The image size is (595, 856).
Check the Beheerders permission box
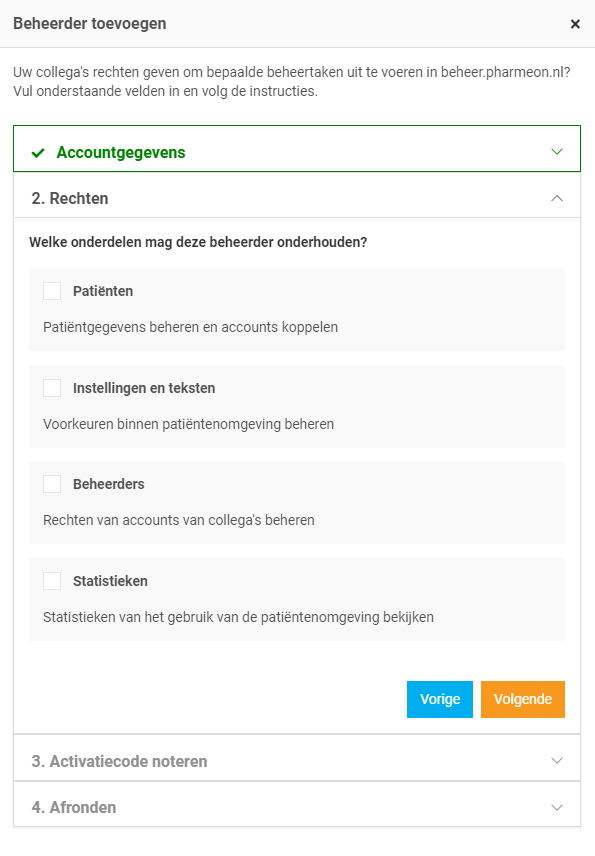pyautogui.click(x=52, y=484)
